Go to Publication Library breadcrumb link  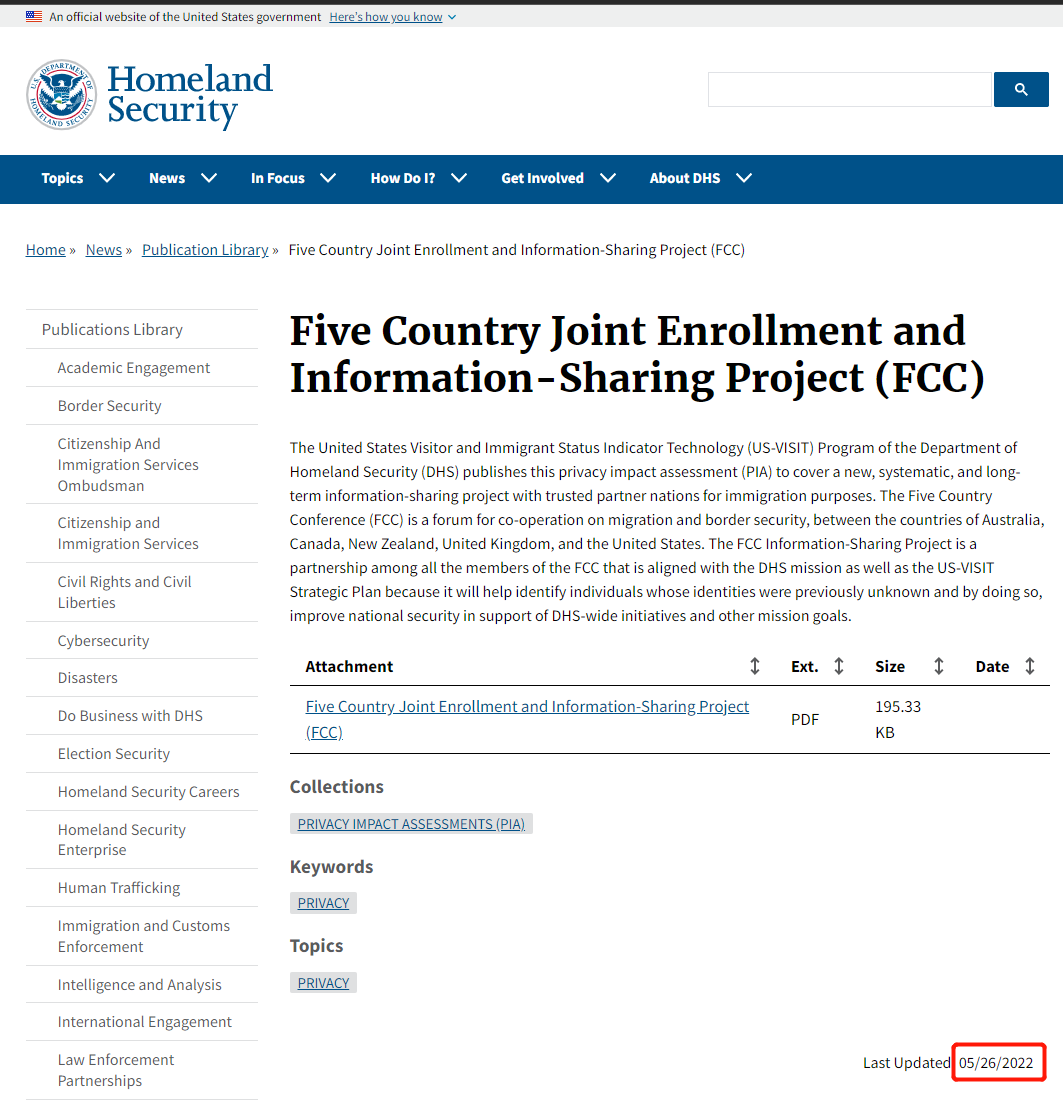point(205,250)
